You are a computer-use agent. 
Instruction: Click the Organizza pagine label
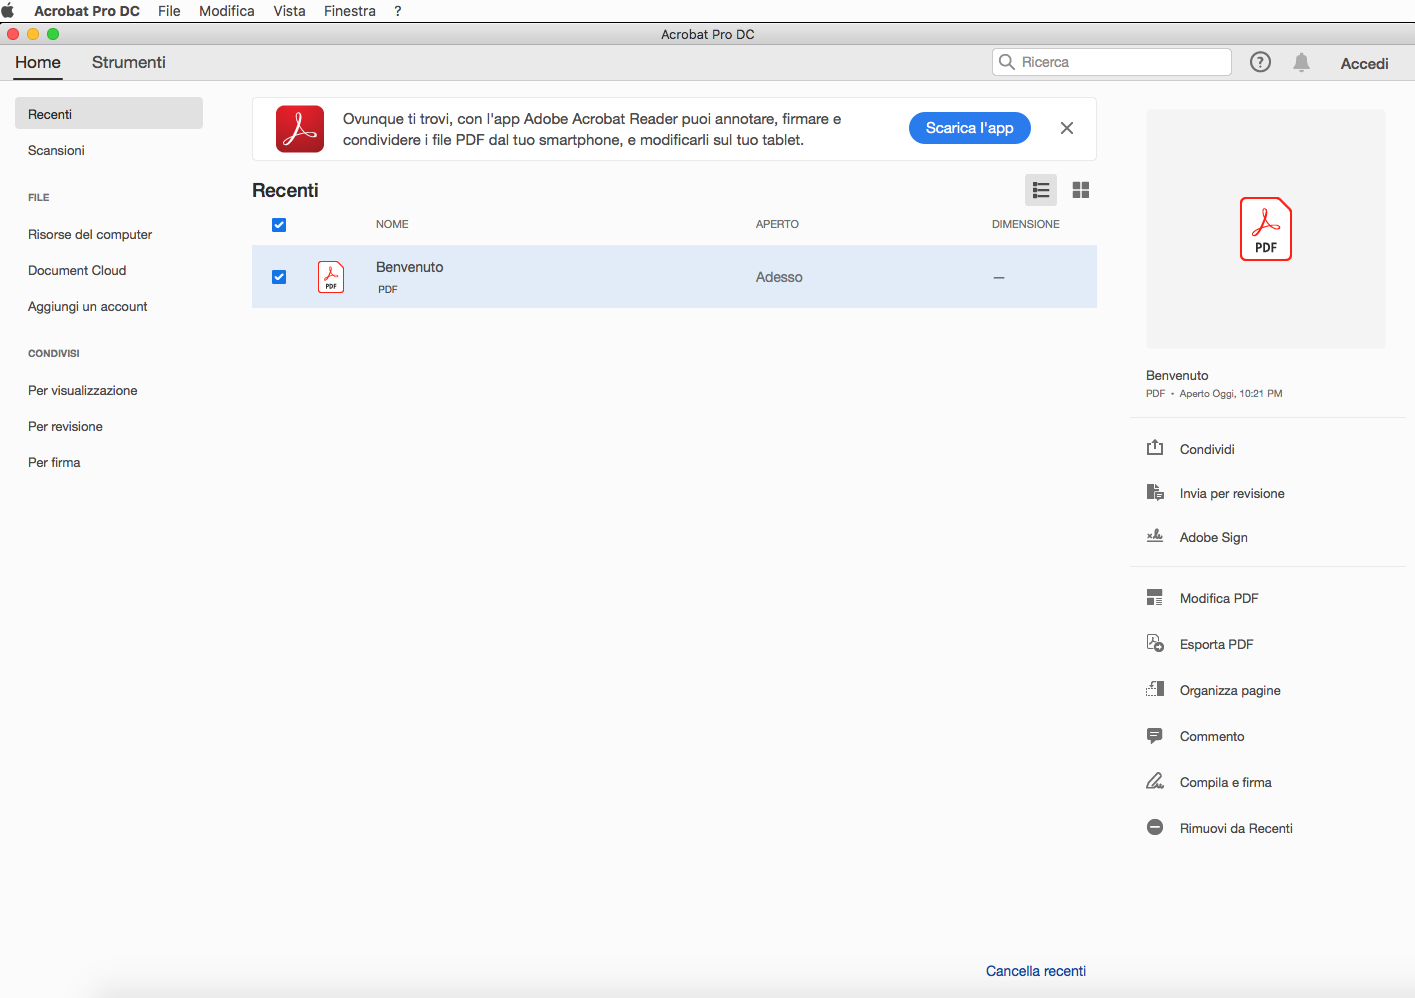[1230, 690]
